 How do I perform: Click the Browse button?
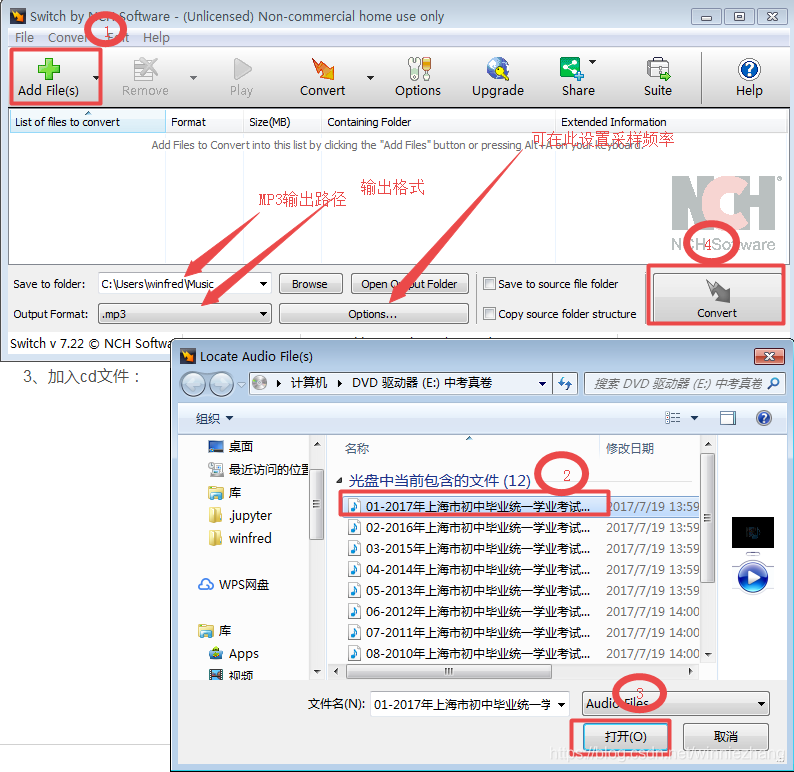point(310,284)
